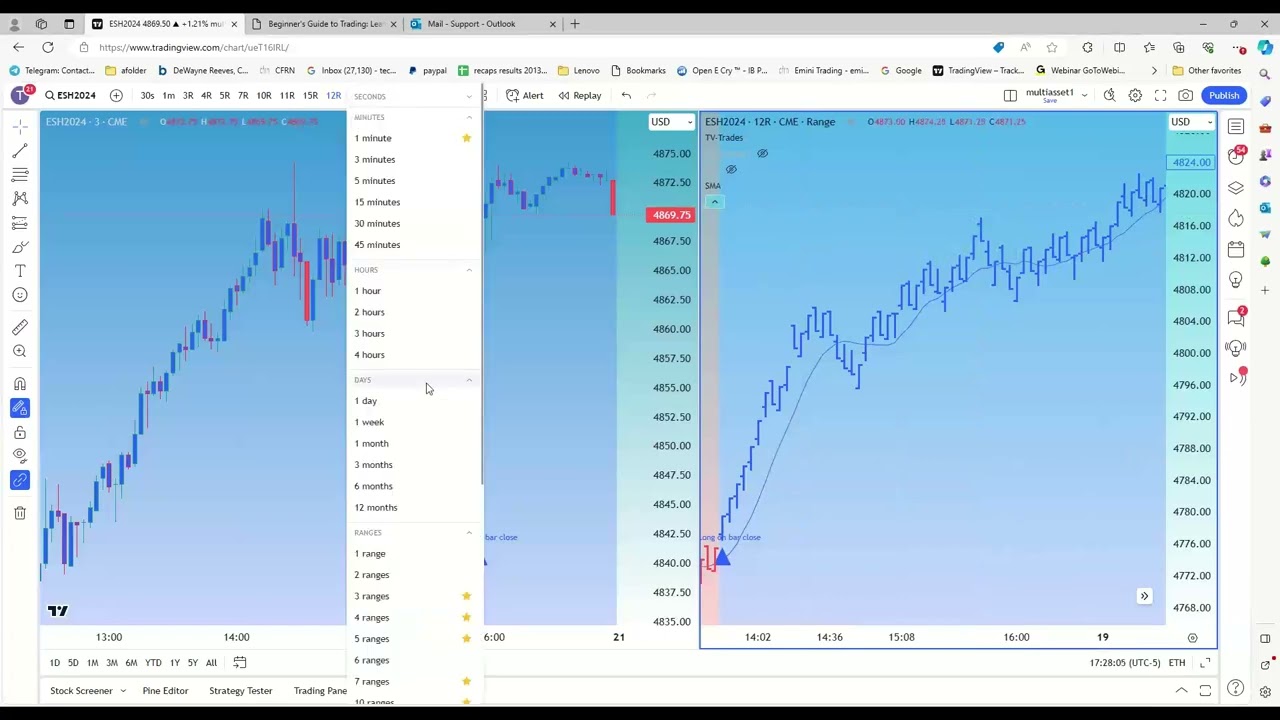Toggle stay in drawing mode
Viewport: 1280px width, 720px height.
(x=20, y=408)
